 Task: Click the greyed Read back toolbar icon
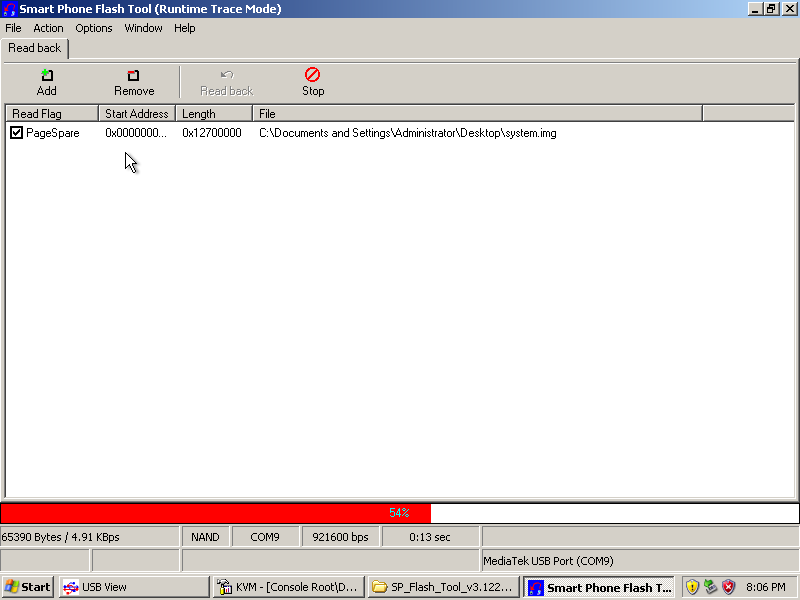coord(227,75)
